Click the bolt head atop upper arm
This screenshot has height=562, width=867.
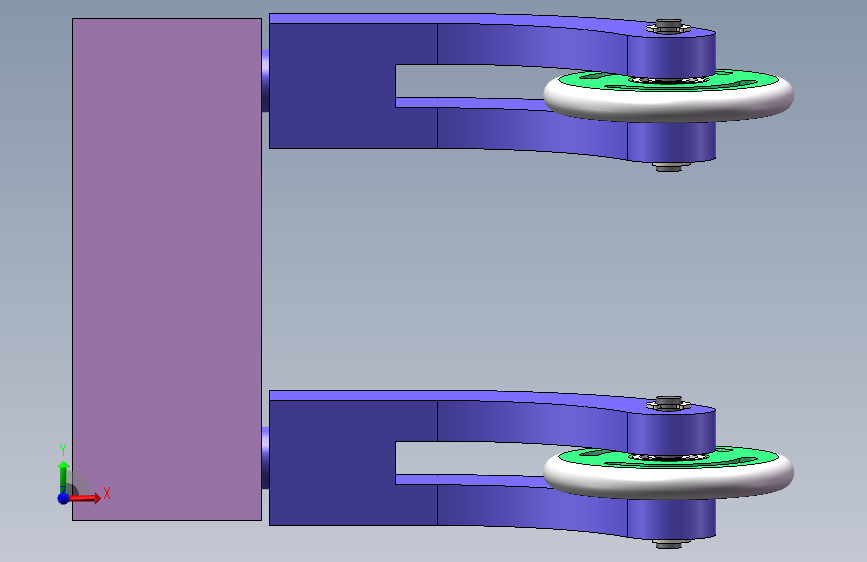pyautogui.click(x=668, y=25)
